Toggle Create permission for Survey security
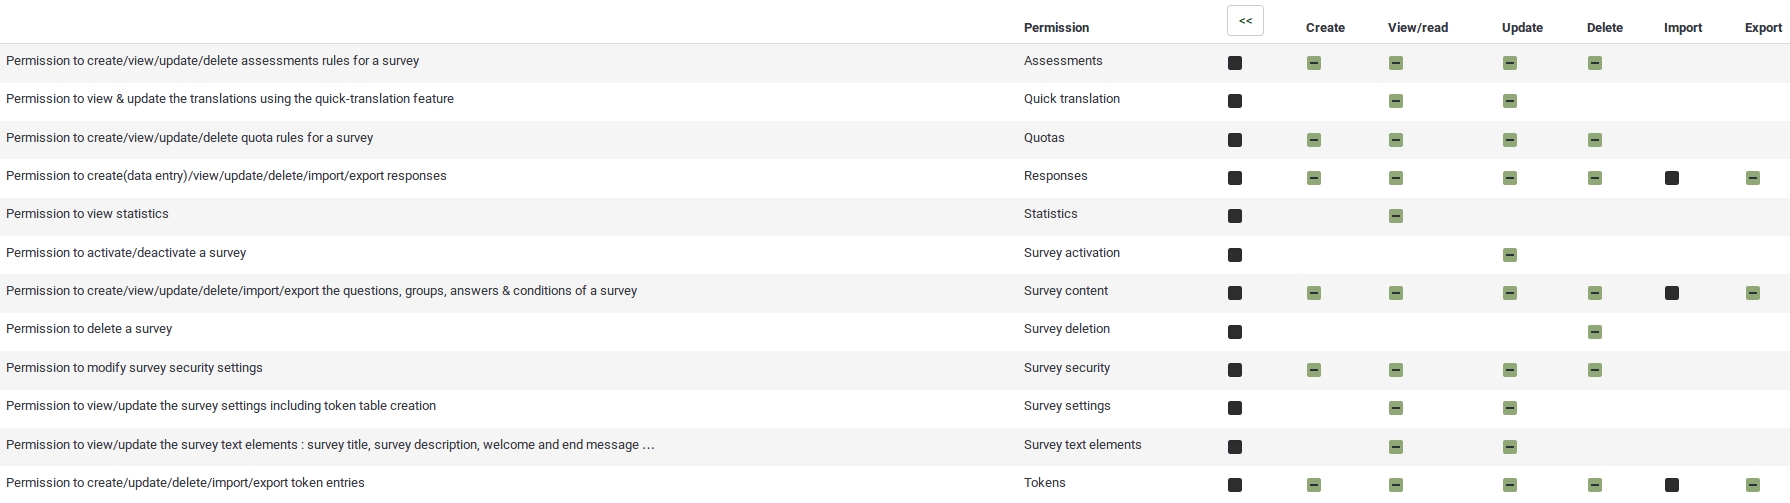The height and width of the screenshot is (503, 1790). (x=1314, y=370)
